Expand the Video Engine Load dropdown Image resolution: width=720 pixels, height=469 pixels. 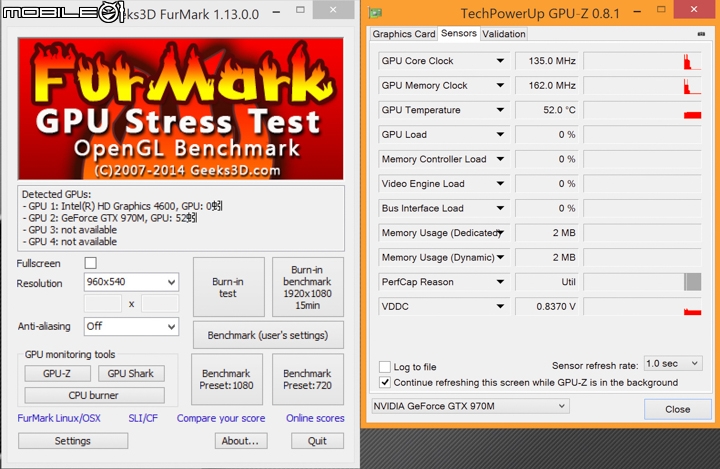point(501,184)
